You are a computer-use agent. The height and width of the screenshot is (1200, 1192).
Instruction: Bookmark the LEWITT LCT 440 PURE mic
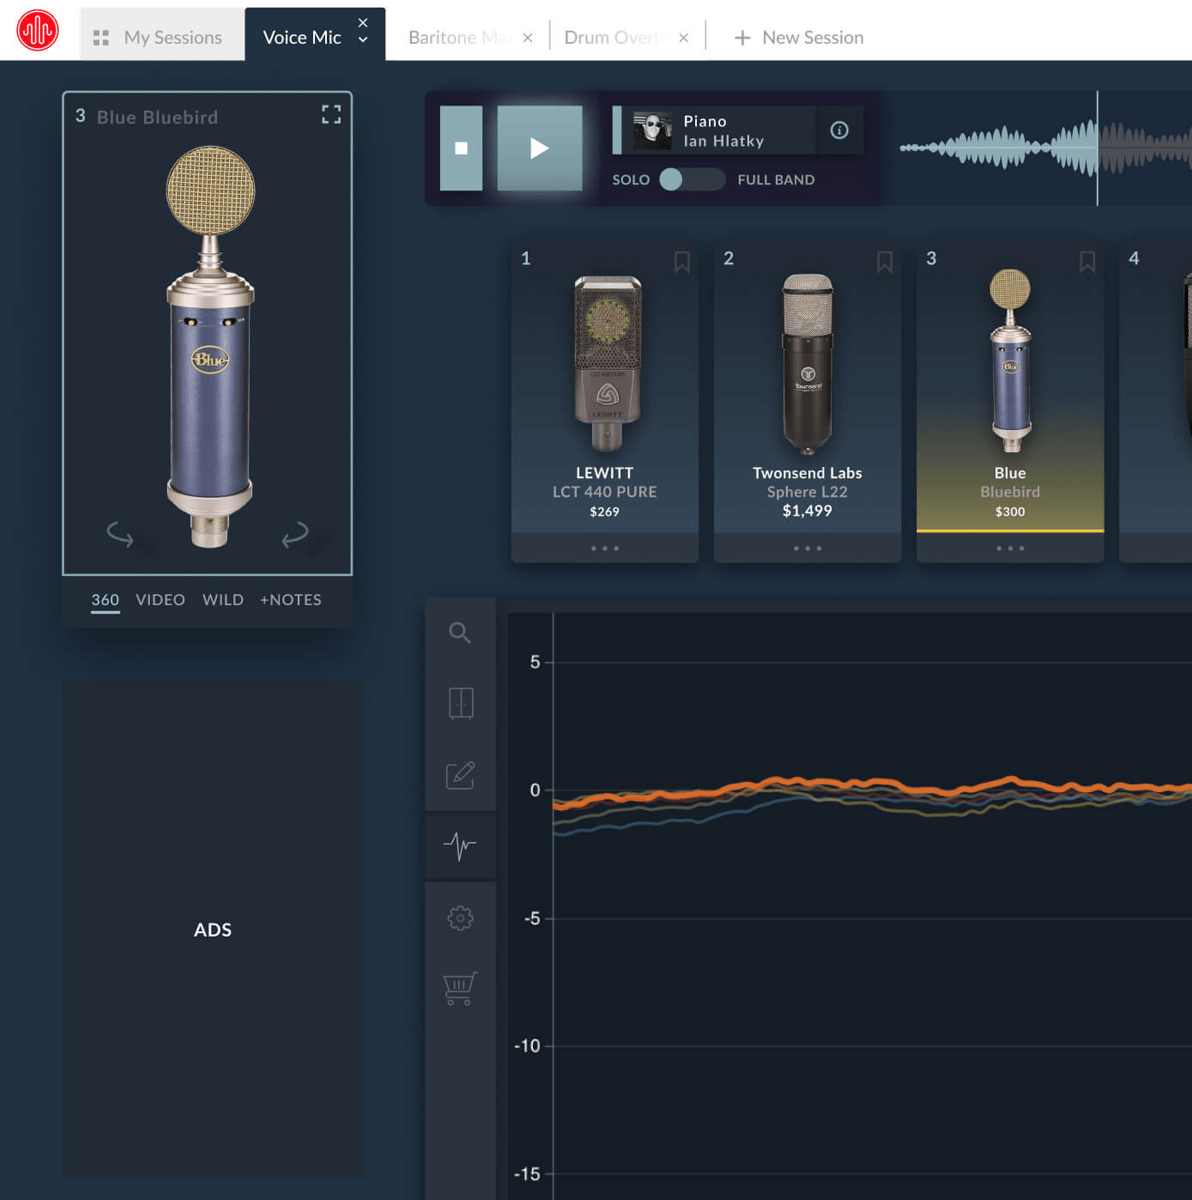click(681, 261)
